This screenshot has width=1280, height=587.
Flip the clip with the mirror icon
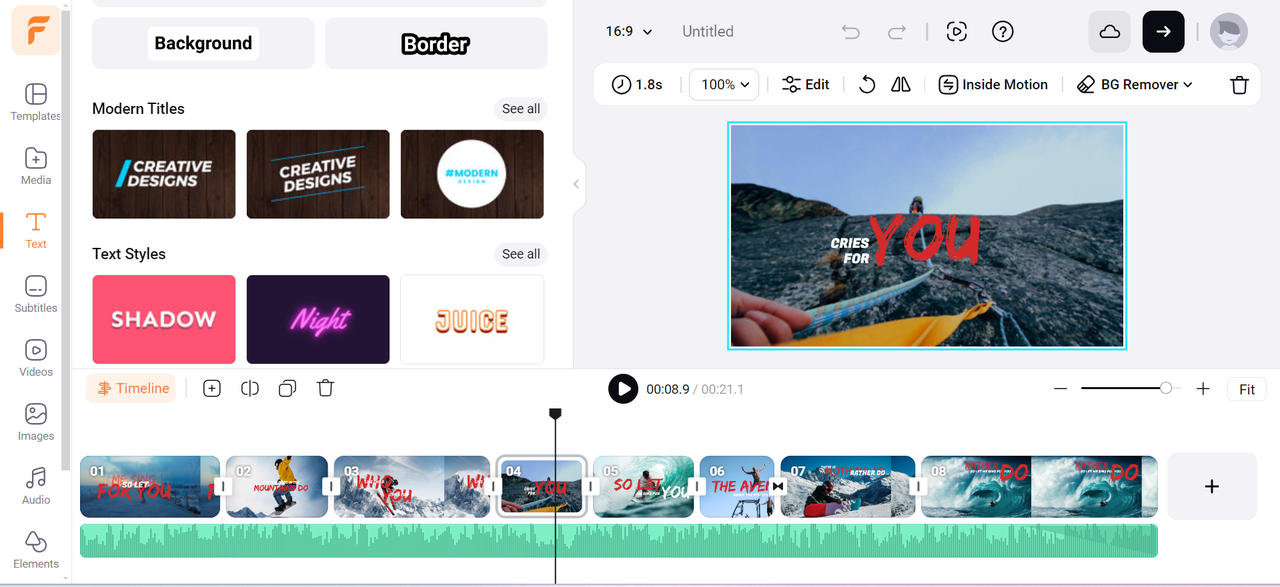(x=901, y=85)
